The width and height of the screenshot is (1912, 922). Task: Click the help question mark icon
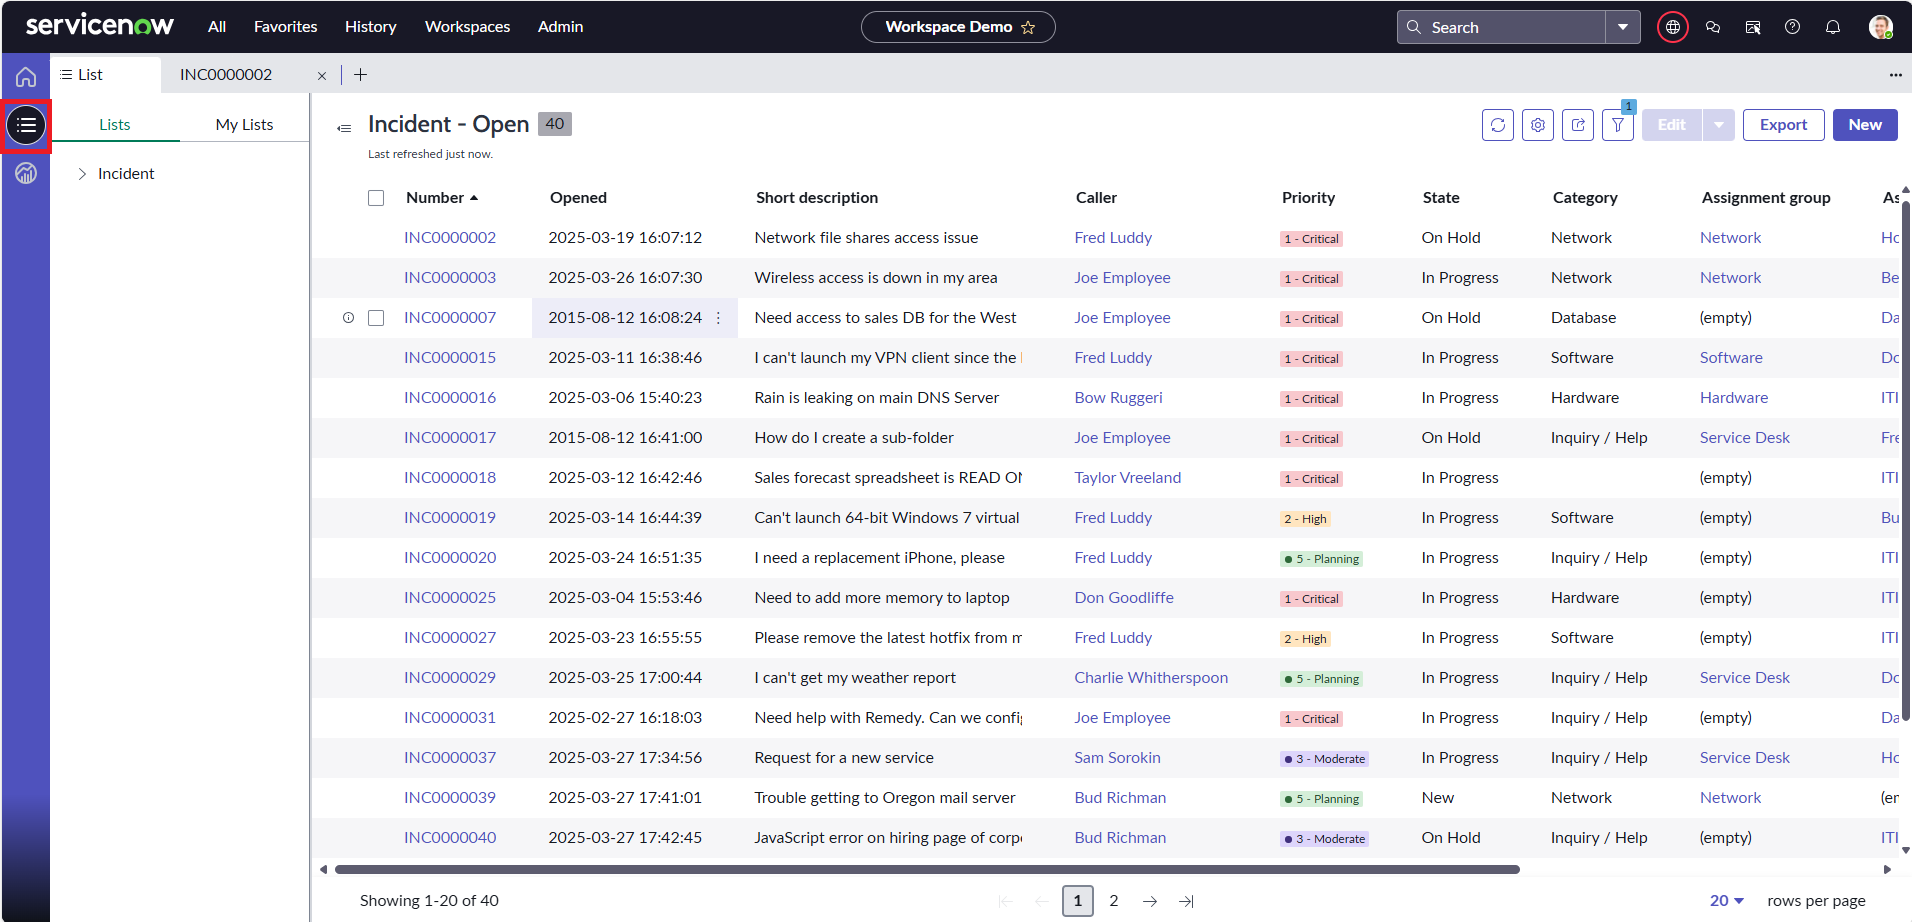click(x=1792, y=27)
